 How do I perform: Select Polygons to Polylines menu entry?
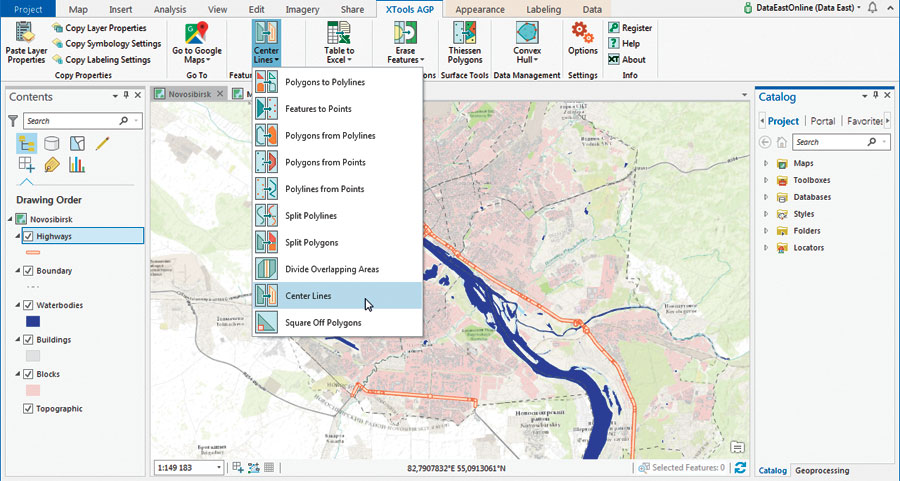coord(338,82)
